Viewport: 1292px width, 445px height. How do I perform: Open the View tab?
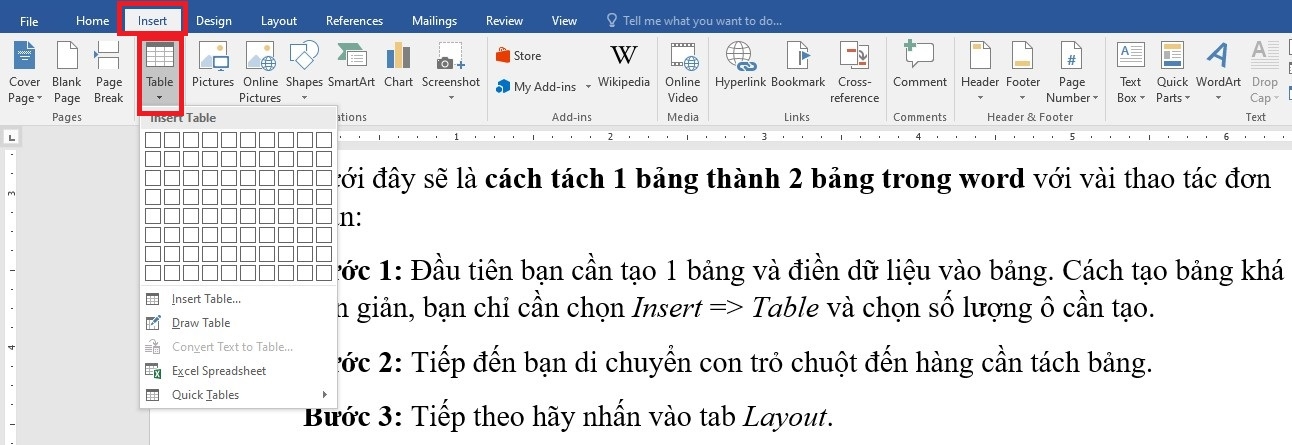564,21
